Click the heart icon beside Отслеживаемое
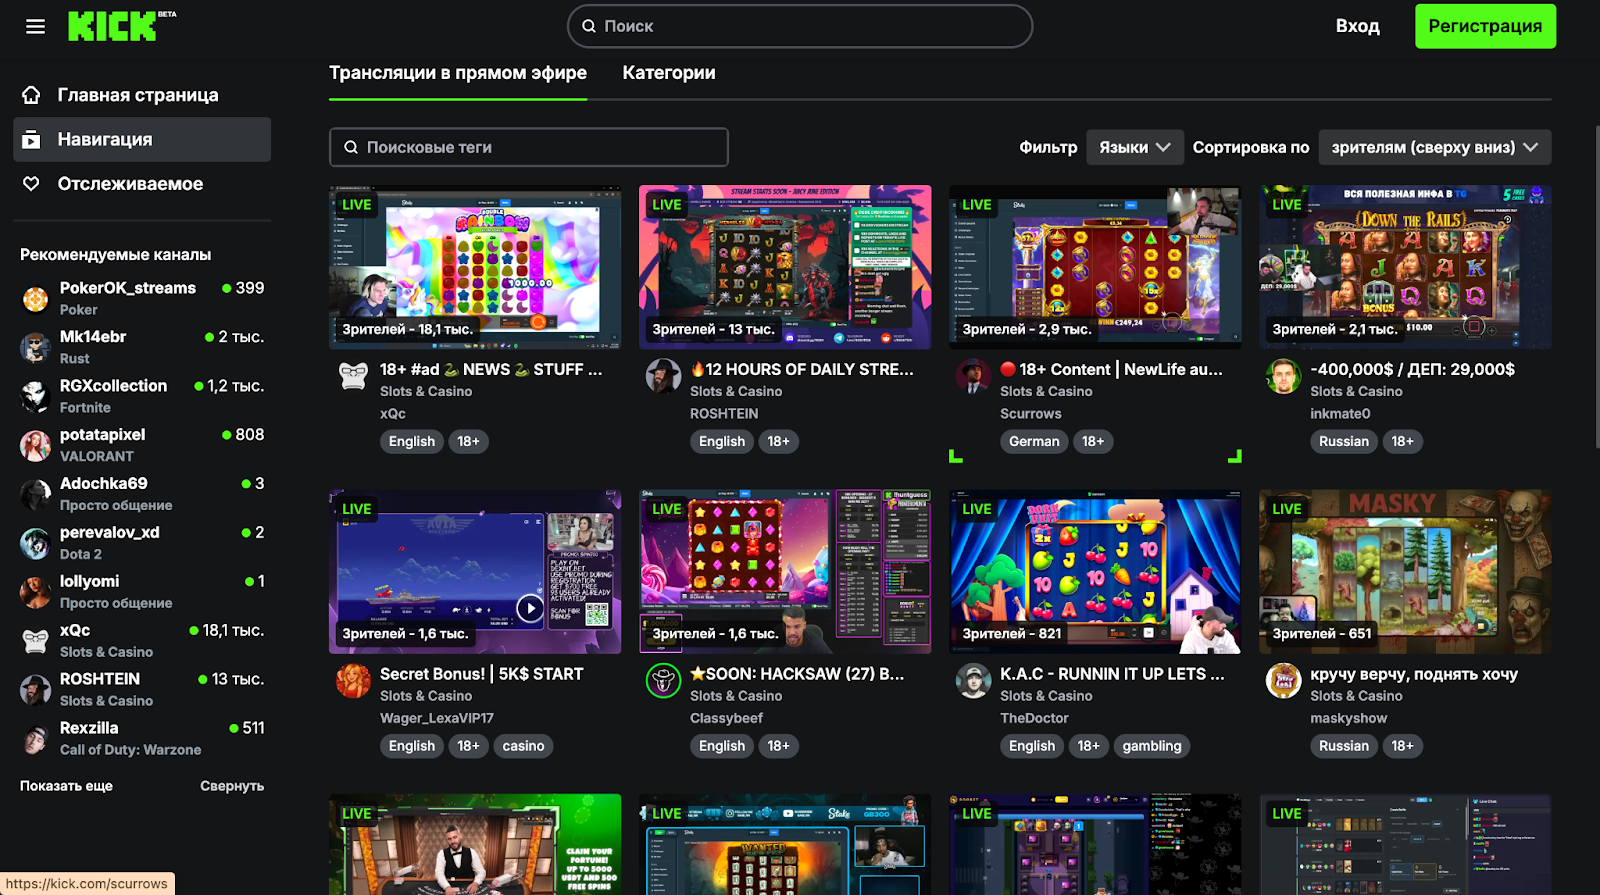Image resolution: width=1600 pixels, height=895 pixels. coord(32,184)
